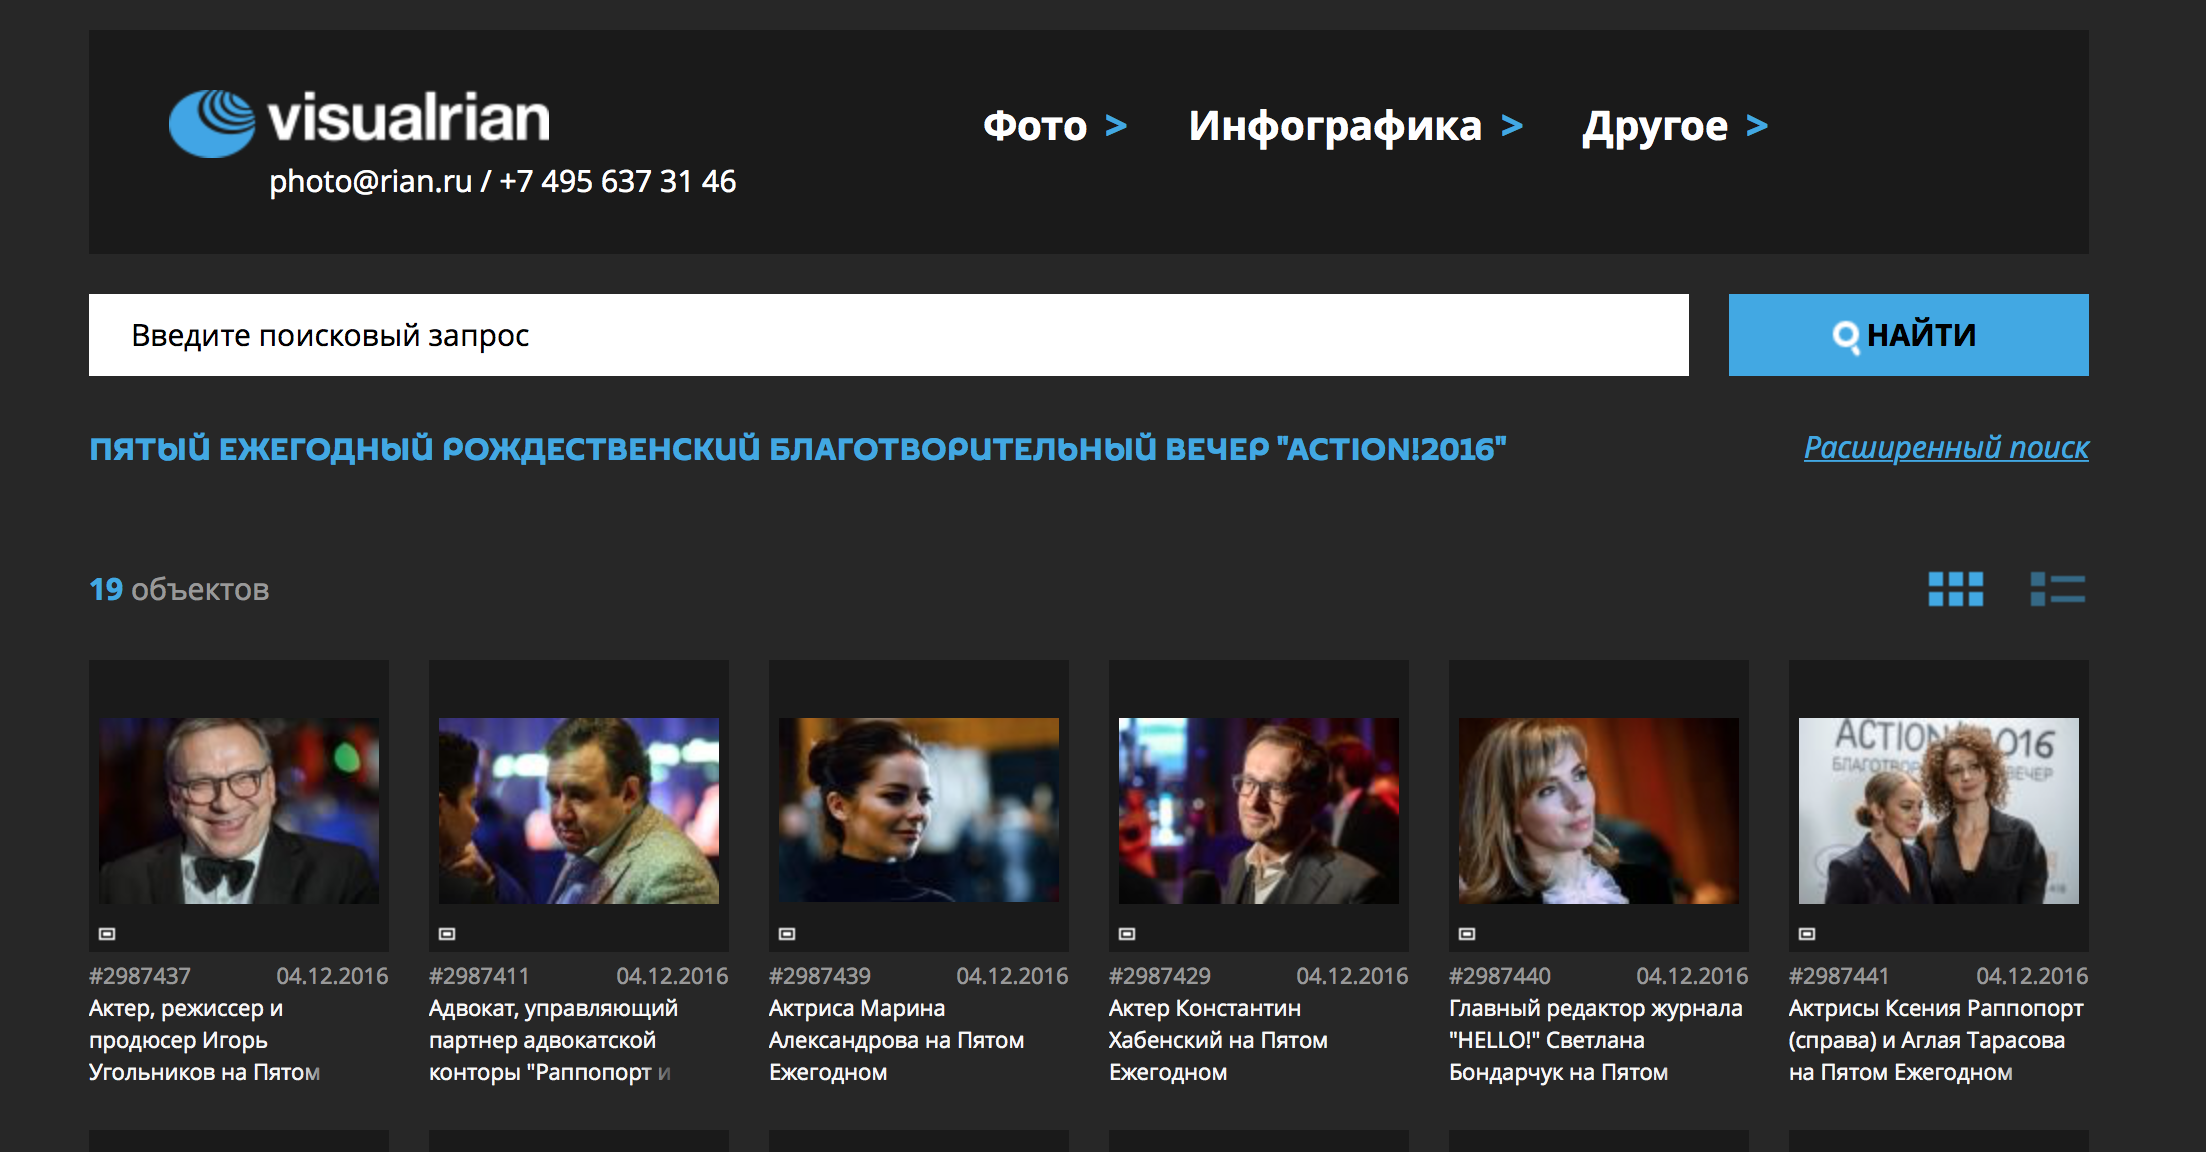Click small icon under Konstantin Khabensky photo

click(1127, 934)
